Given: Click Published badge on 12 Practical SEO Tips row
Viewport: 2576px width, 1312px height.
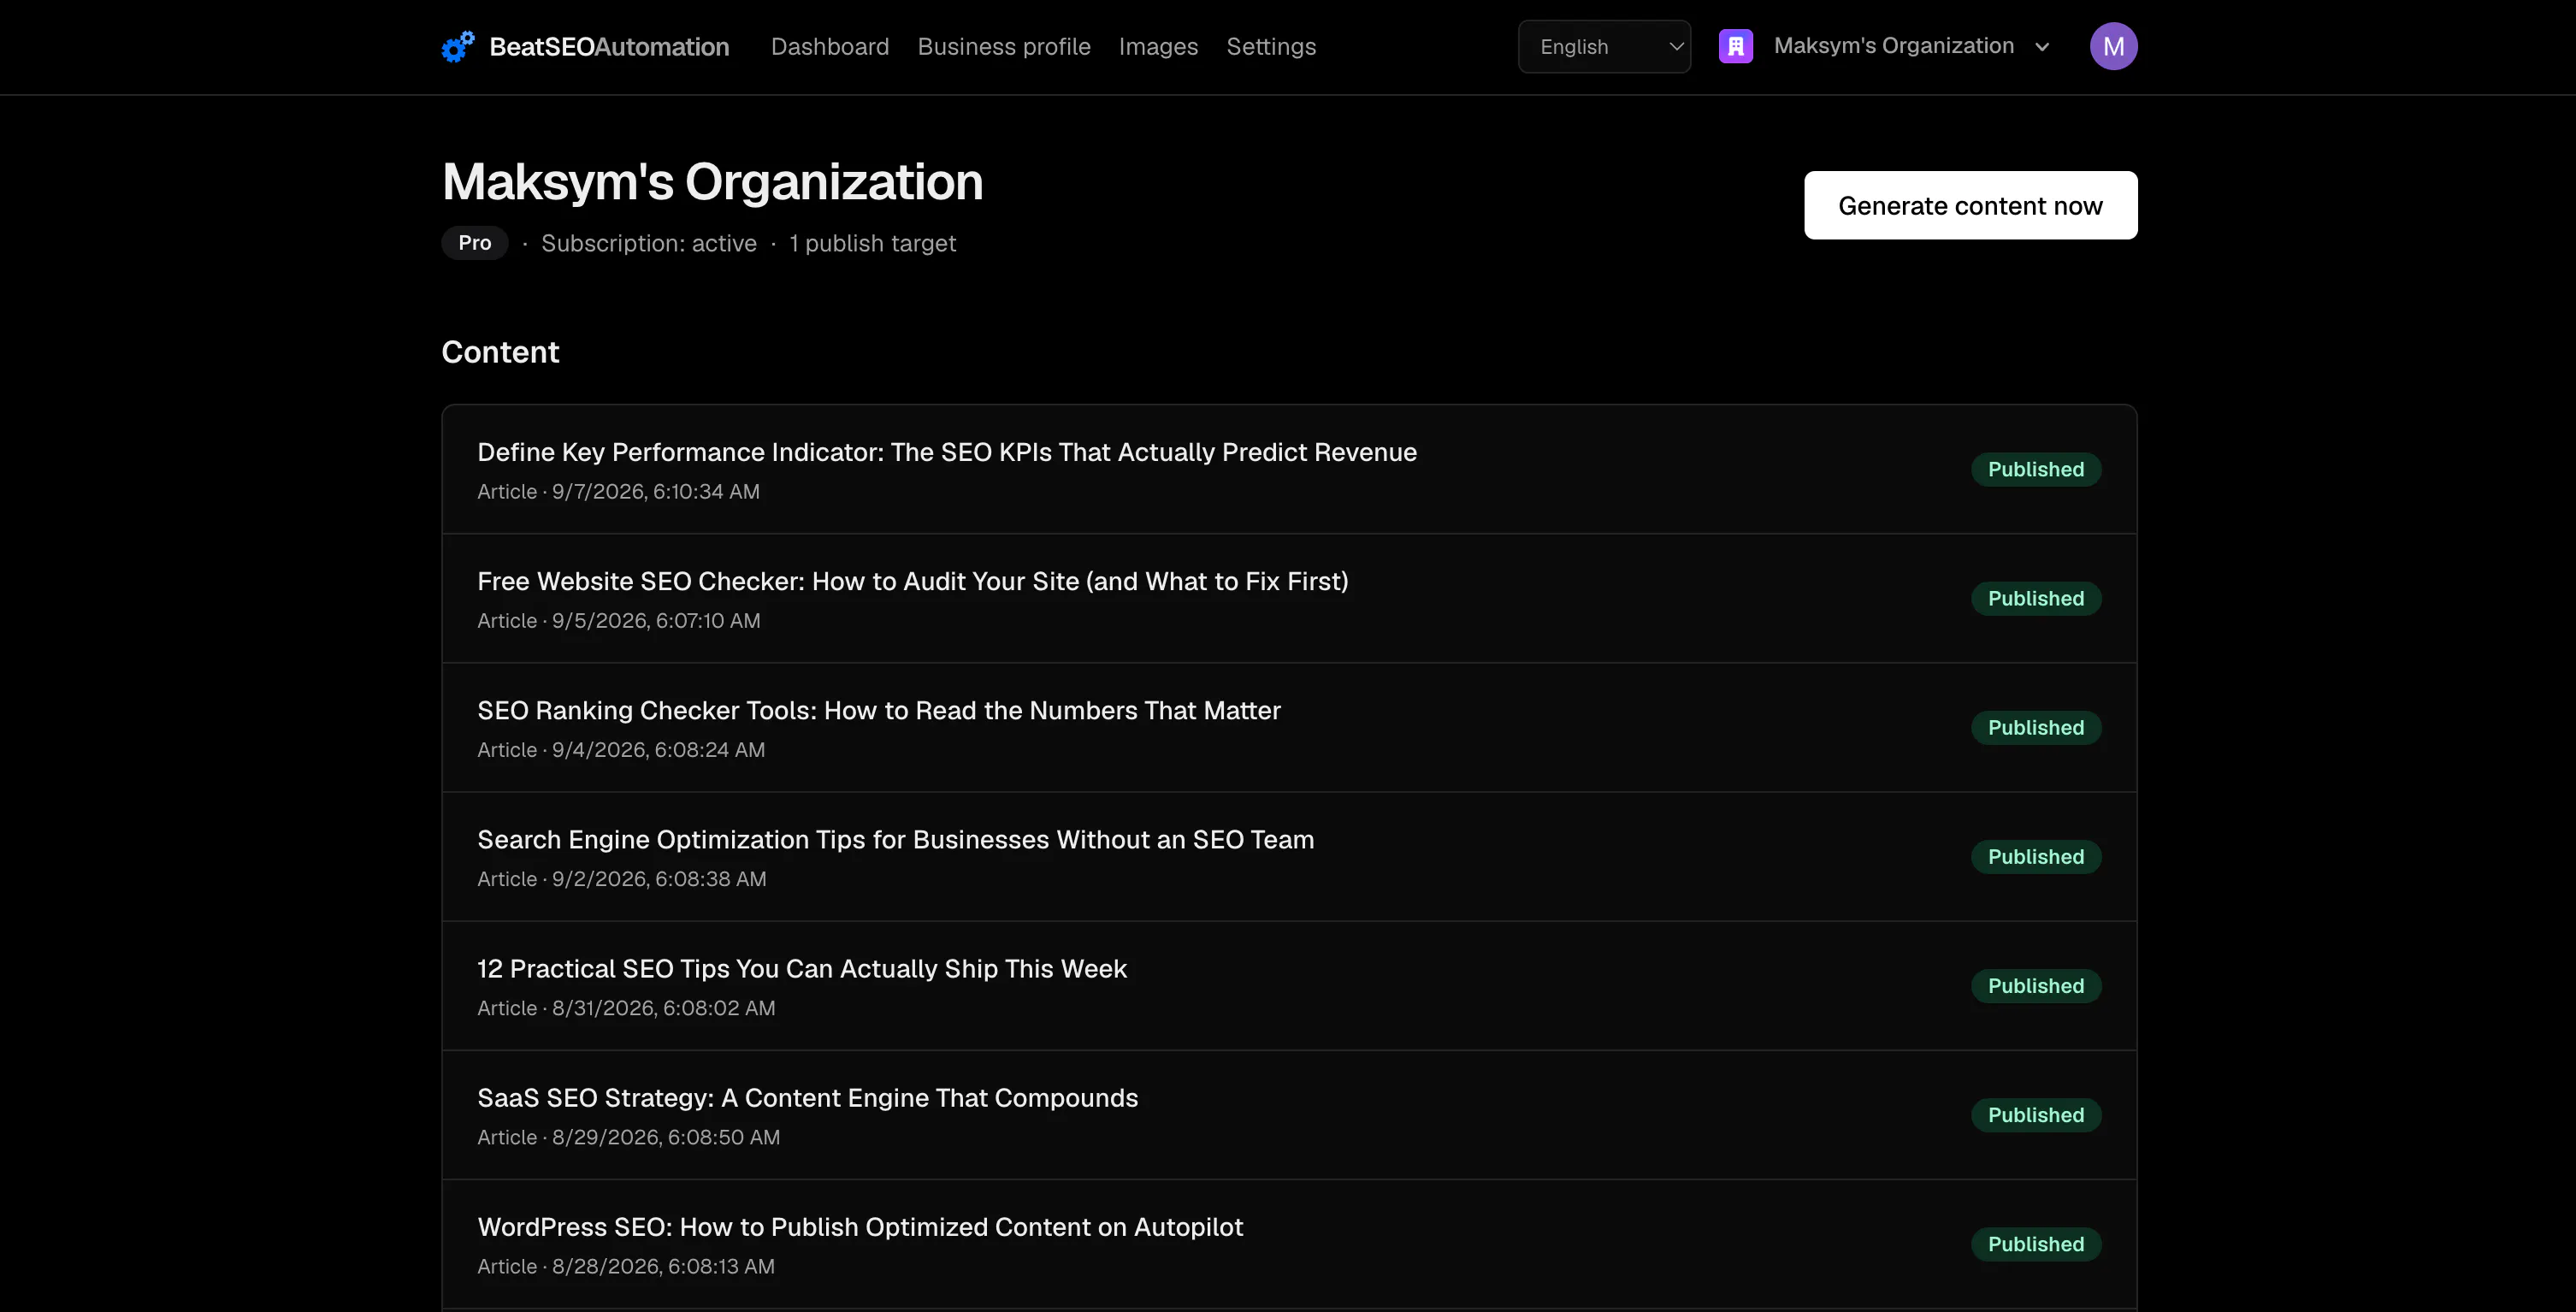Looking at the screenshot, I should click(2035, 985).
